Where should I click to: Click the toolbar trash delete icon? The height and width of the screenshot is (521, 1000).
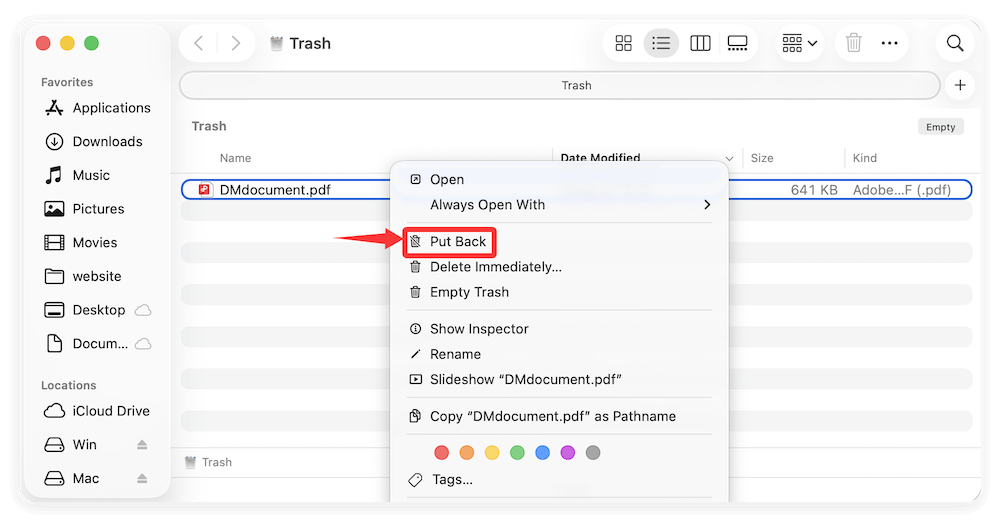(853, 43)
